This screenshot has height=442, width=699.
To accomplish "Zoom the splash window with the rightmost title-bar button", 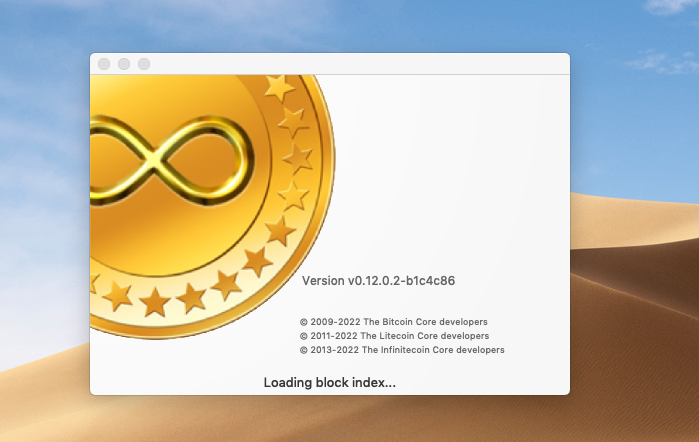I will pyautogui.click(x=144, y=64).
